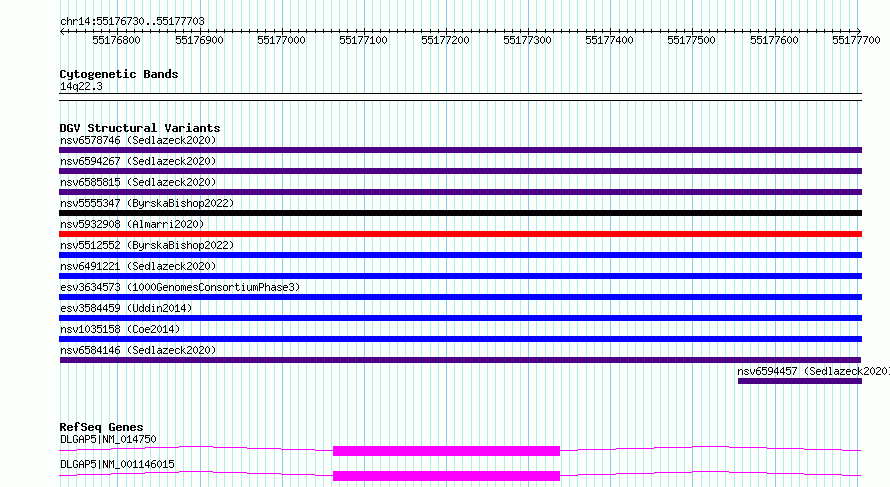
Task: Click ruler position 55177700
Action: click(x=856, y=40)
